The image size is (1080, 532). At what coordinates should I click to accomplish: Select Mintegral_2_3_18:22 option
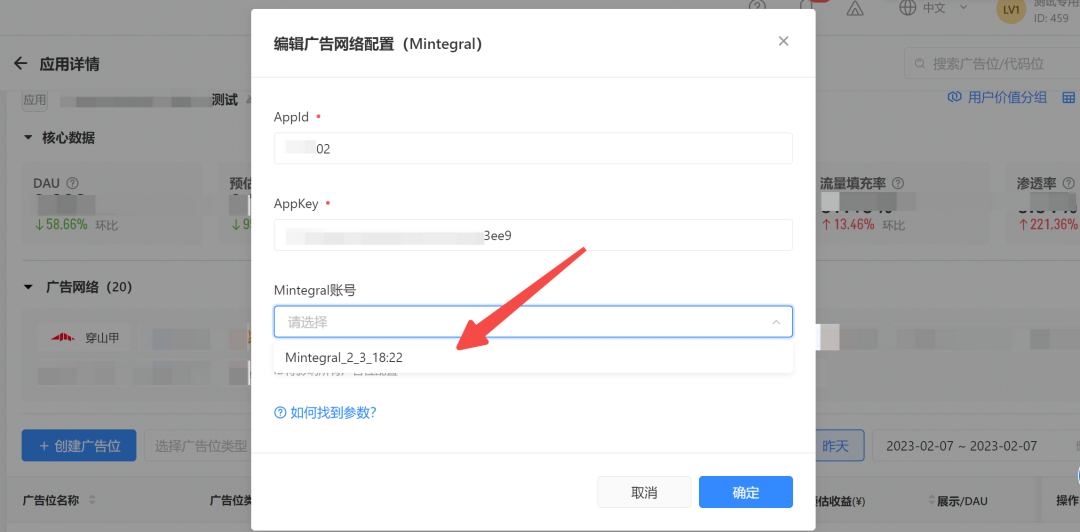click(x=533, y=358)
